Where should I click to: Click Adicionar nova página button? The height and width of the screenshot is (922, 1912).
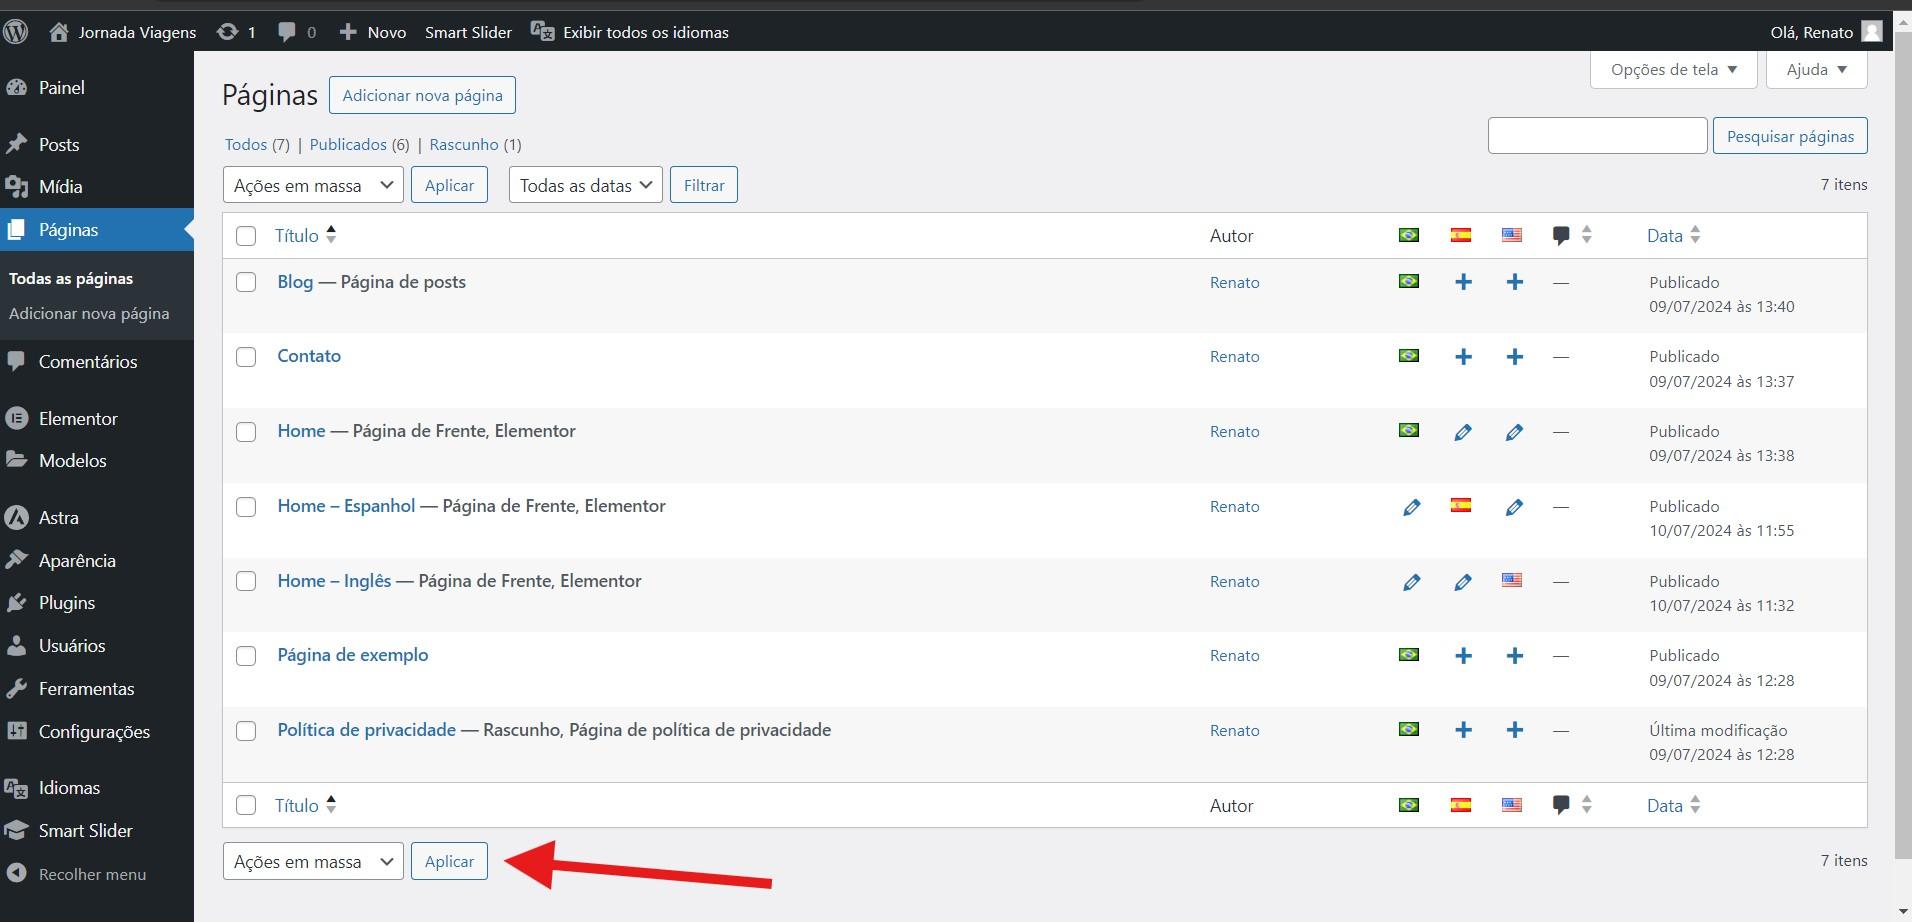pyautogui.click(x=422, y=95)
